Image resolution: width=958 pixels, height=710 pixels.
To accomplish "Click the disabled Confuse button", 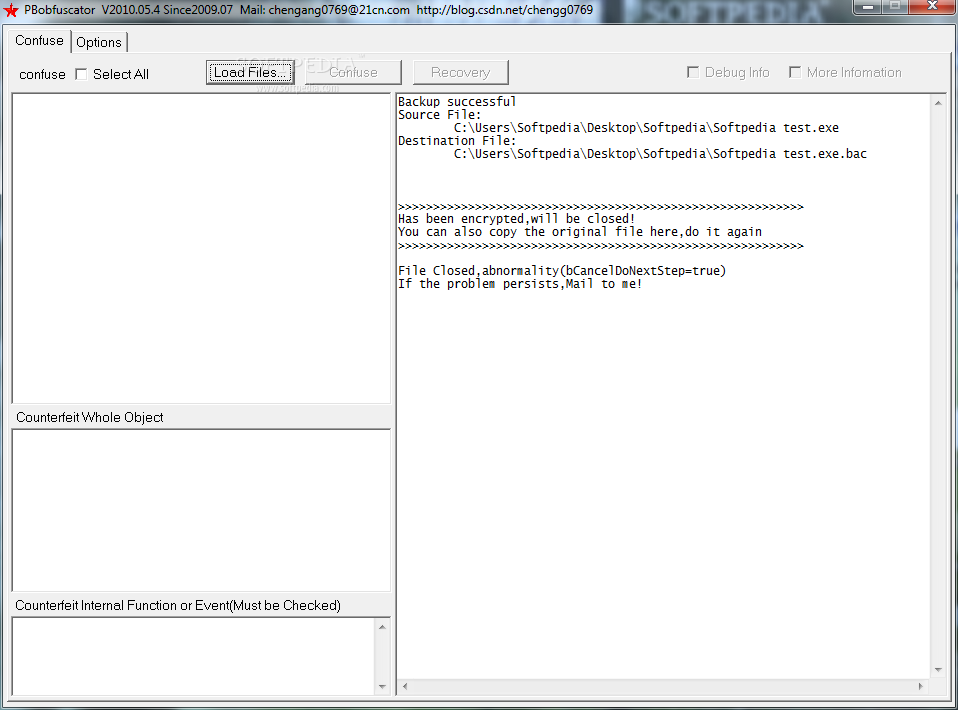I will (x=353, y=72).
